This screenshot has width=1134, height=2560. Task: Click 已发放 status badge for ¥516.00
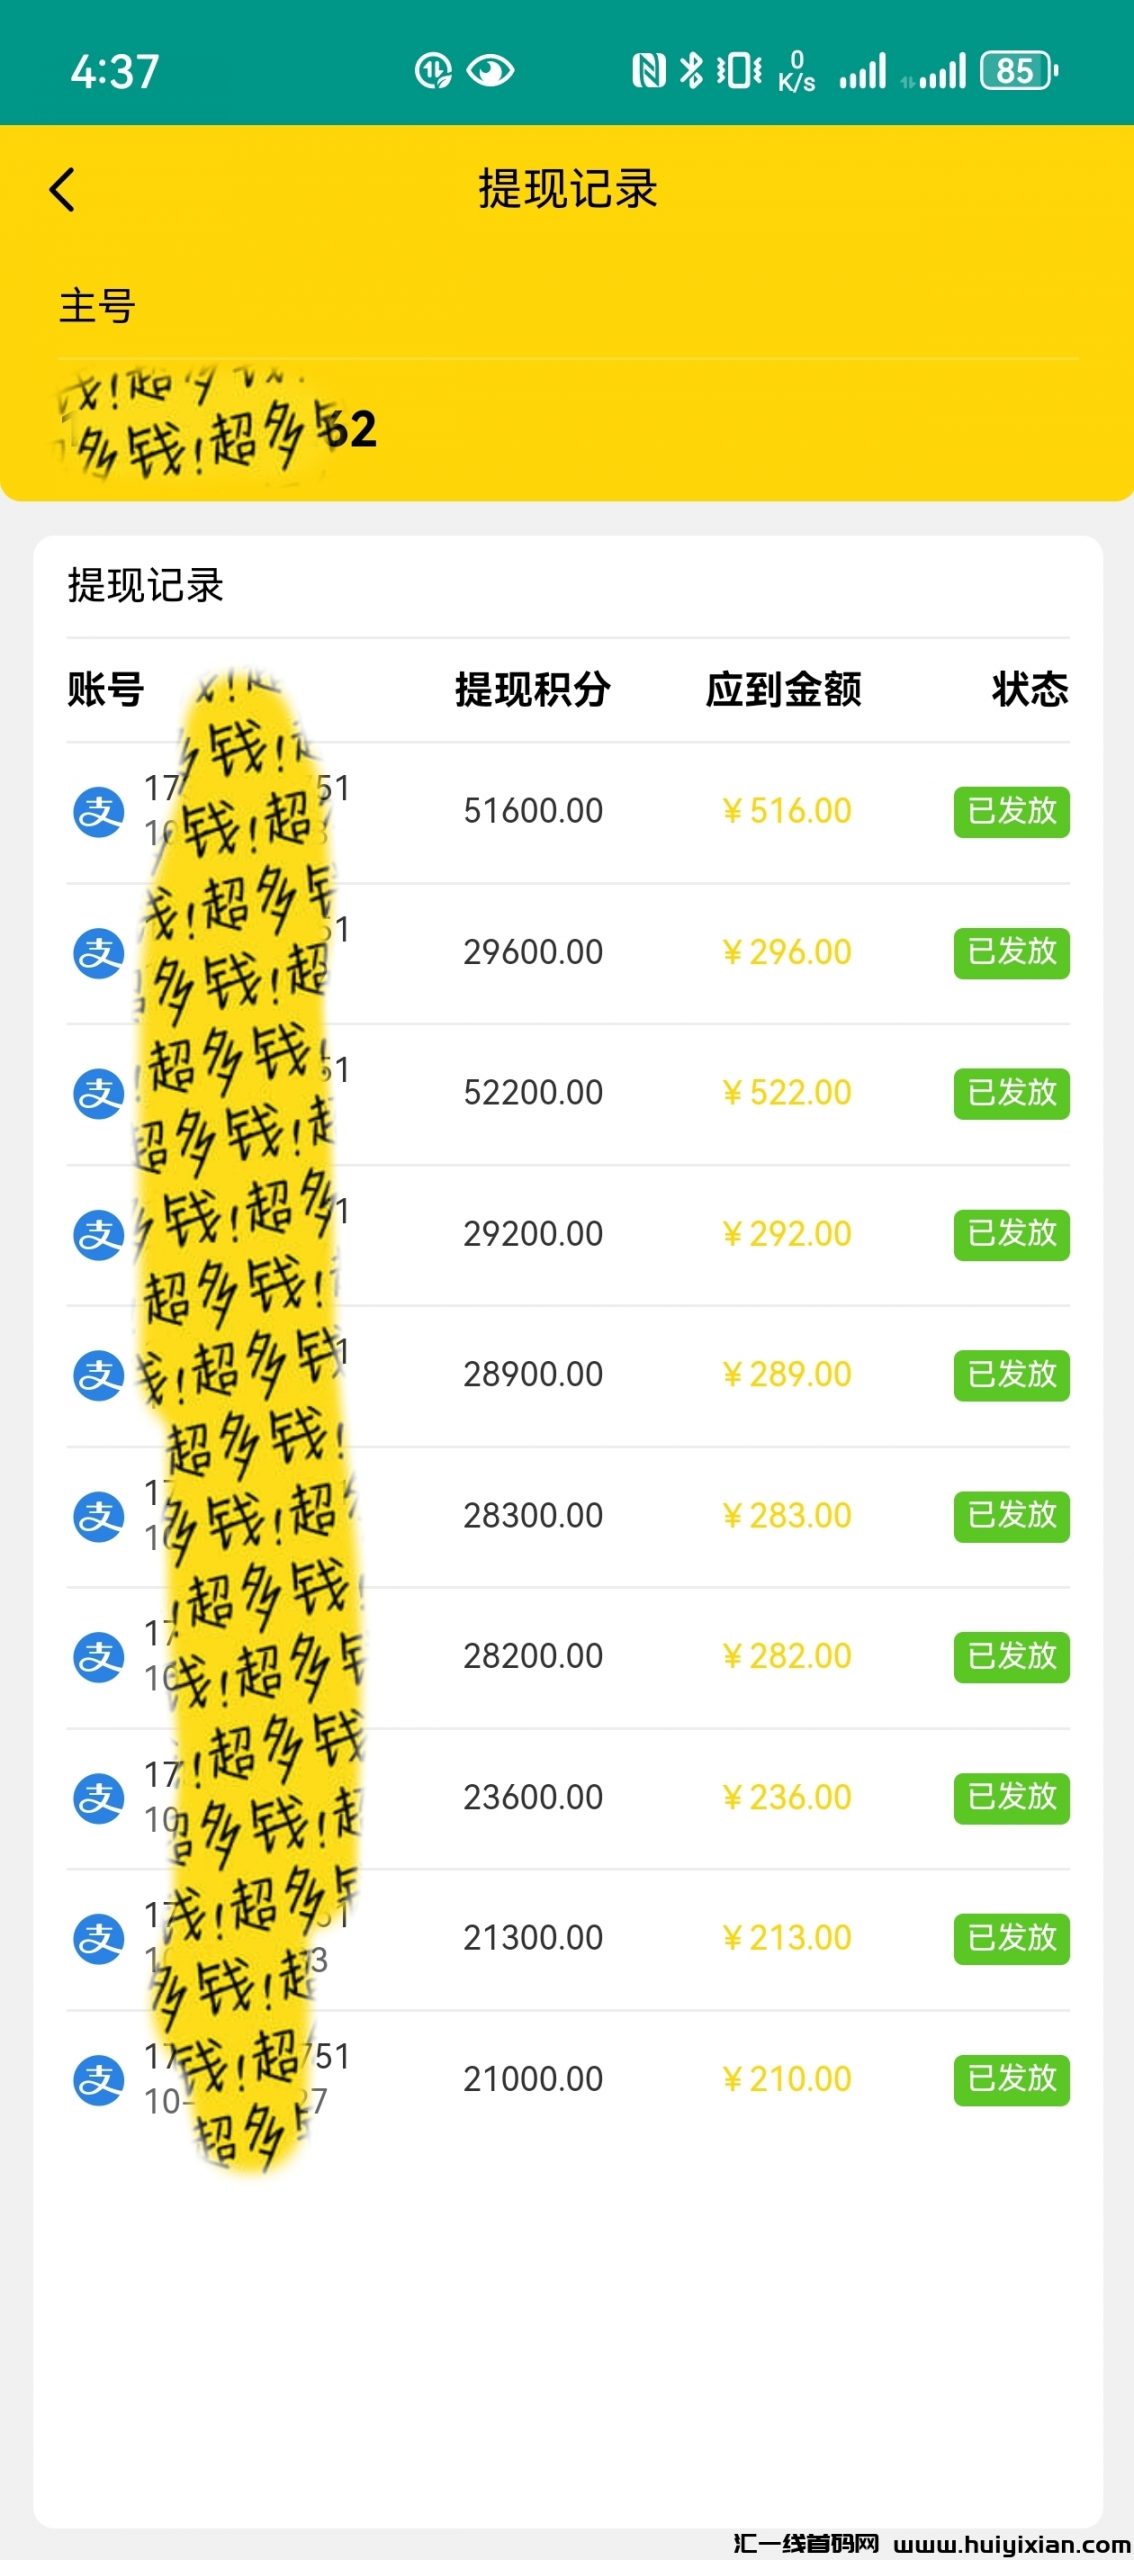pyautogui.click(x=1011, y=811)
